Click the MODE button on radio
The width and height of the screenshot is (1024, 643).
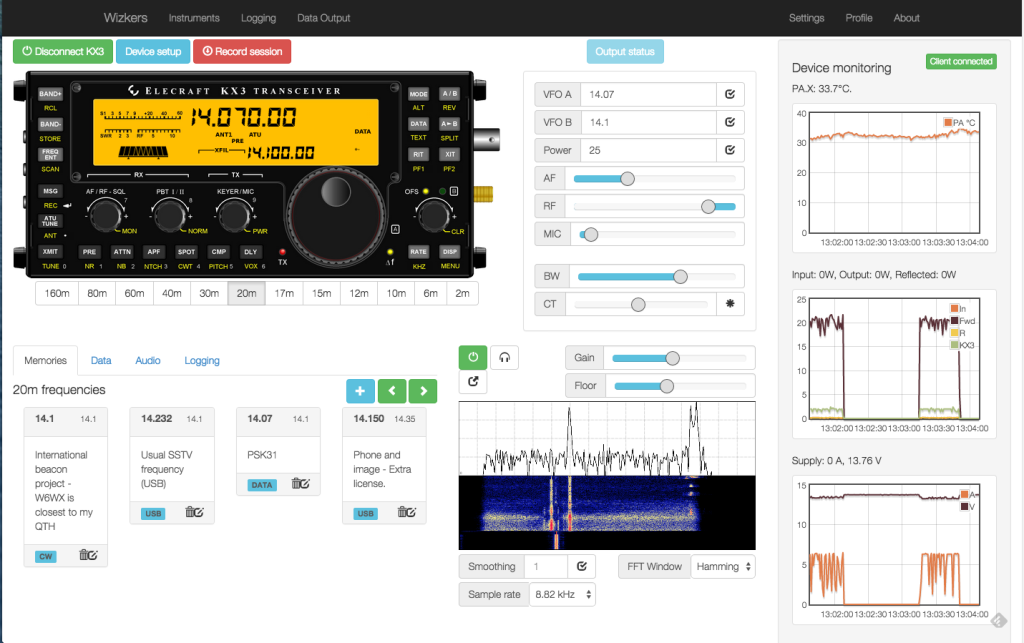tap(419, 94)
